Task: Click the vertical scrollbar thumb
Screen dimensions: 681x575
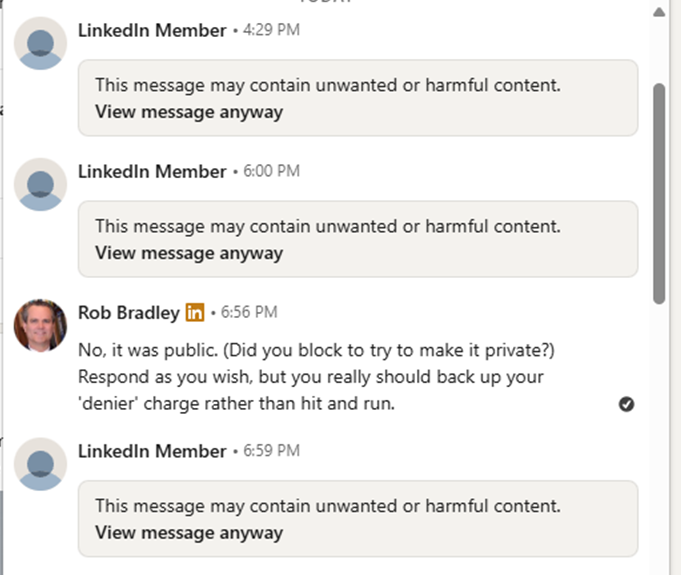Action: [x=659, y=194]
